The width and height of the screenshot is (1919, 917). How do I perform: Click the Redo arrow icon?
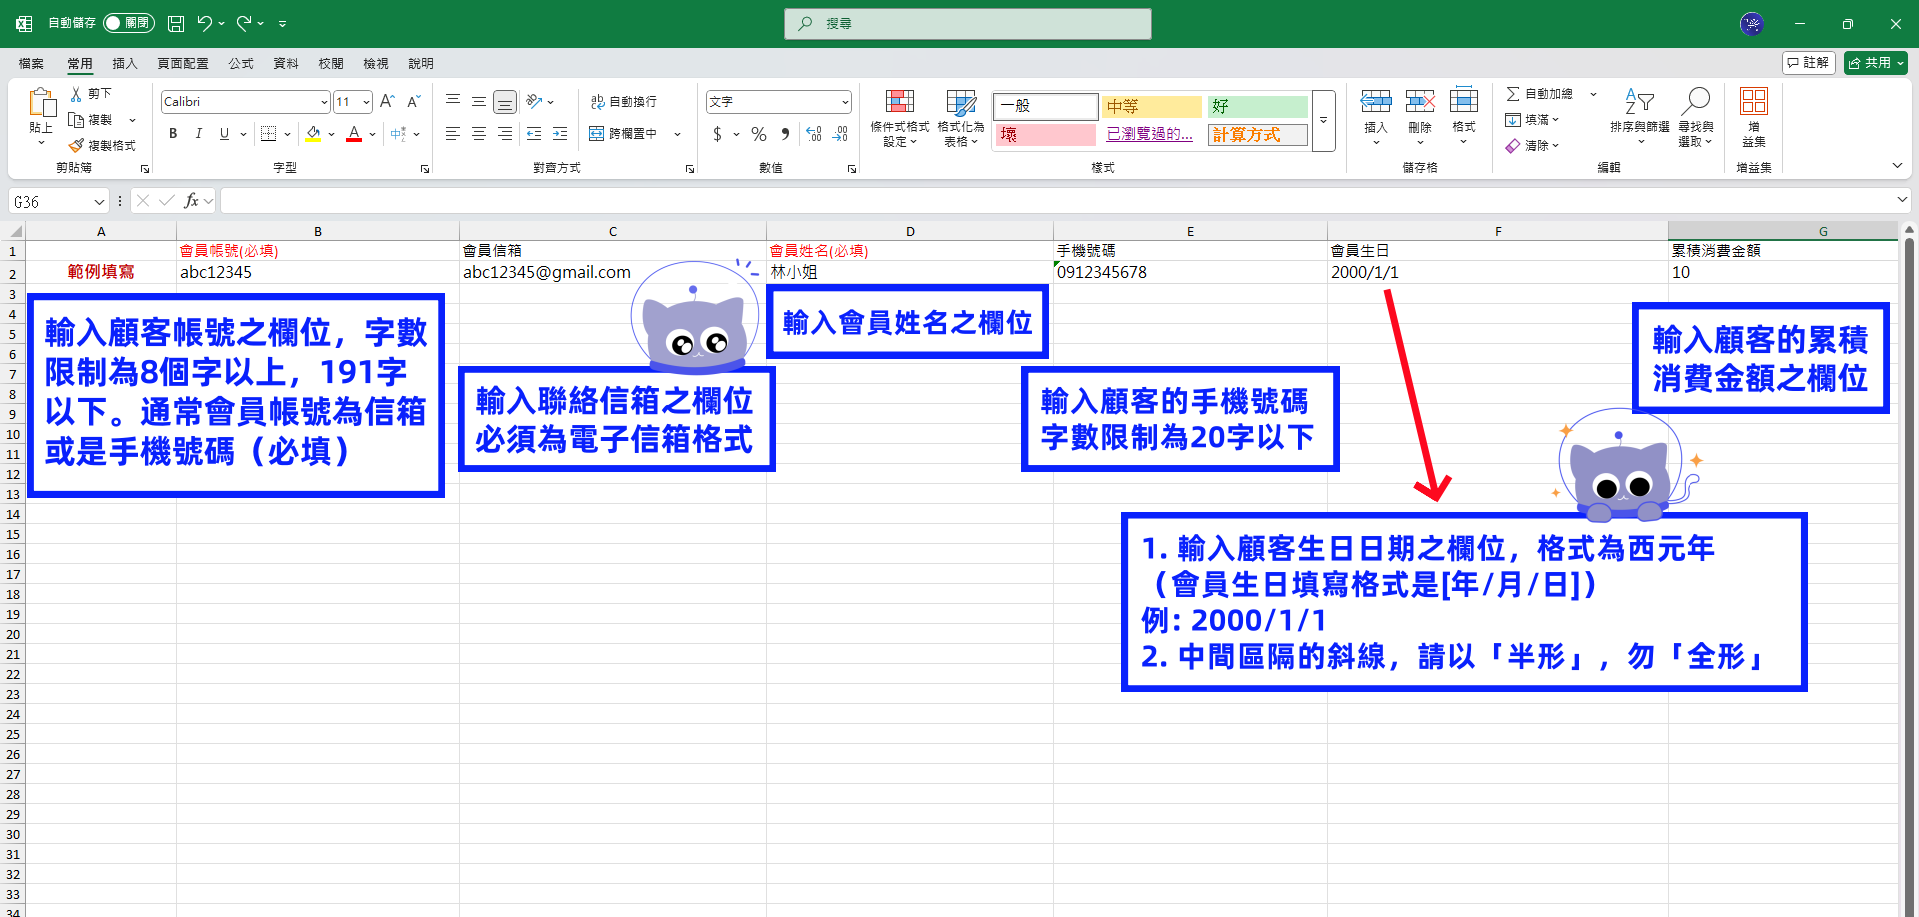coord(244,23)
